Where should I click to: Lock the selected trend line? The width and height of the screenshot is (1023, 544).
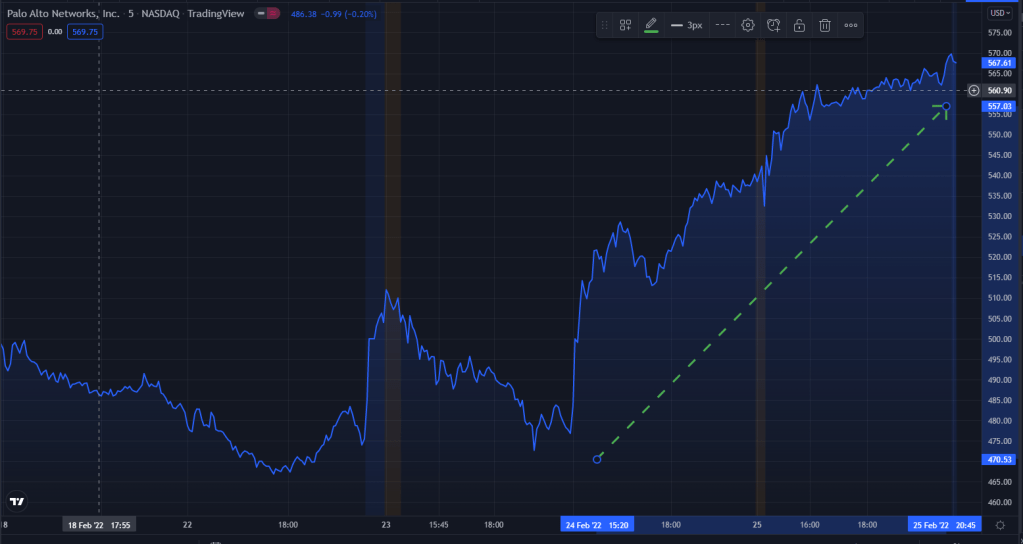[799, 25]
